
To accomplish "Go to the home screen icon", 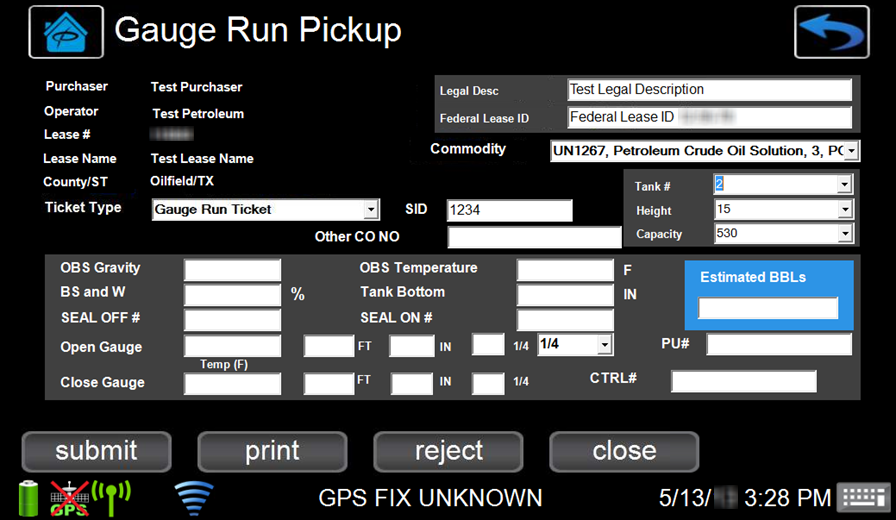I will 66,32.
